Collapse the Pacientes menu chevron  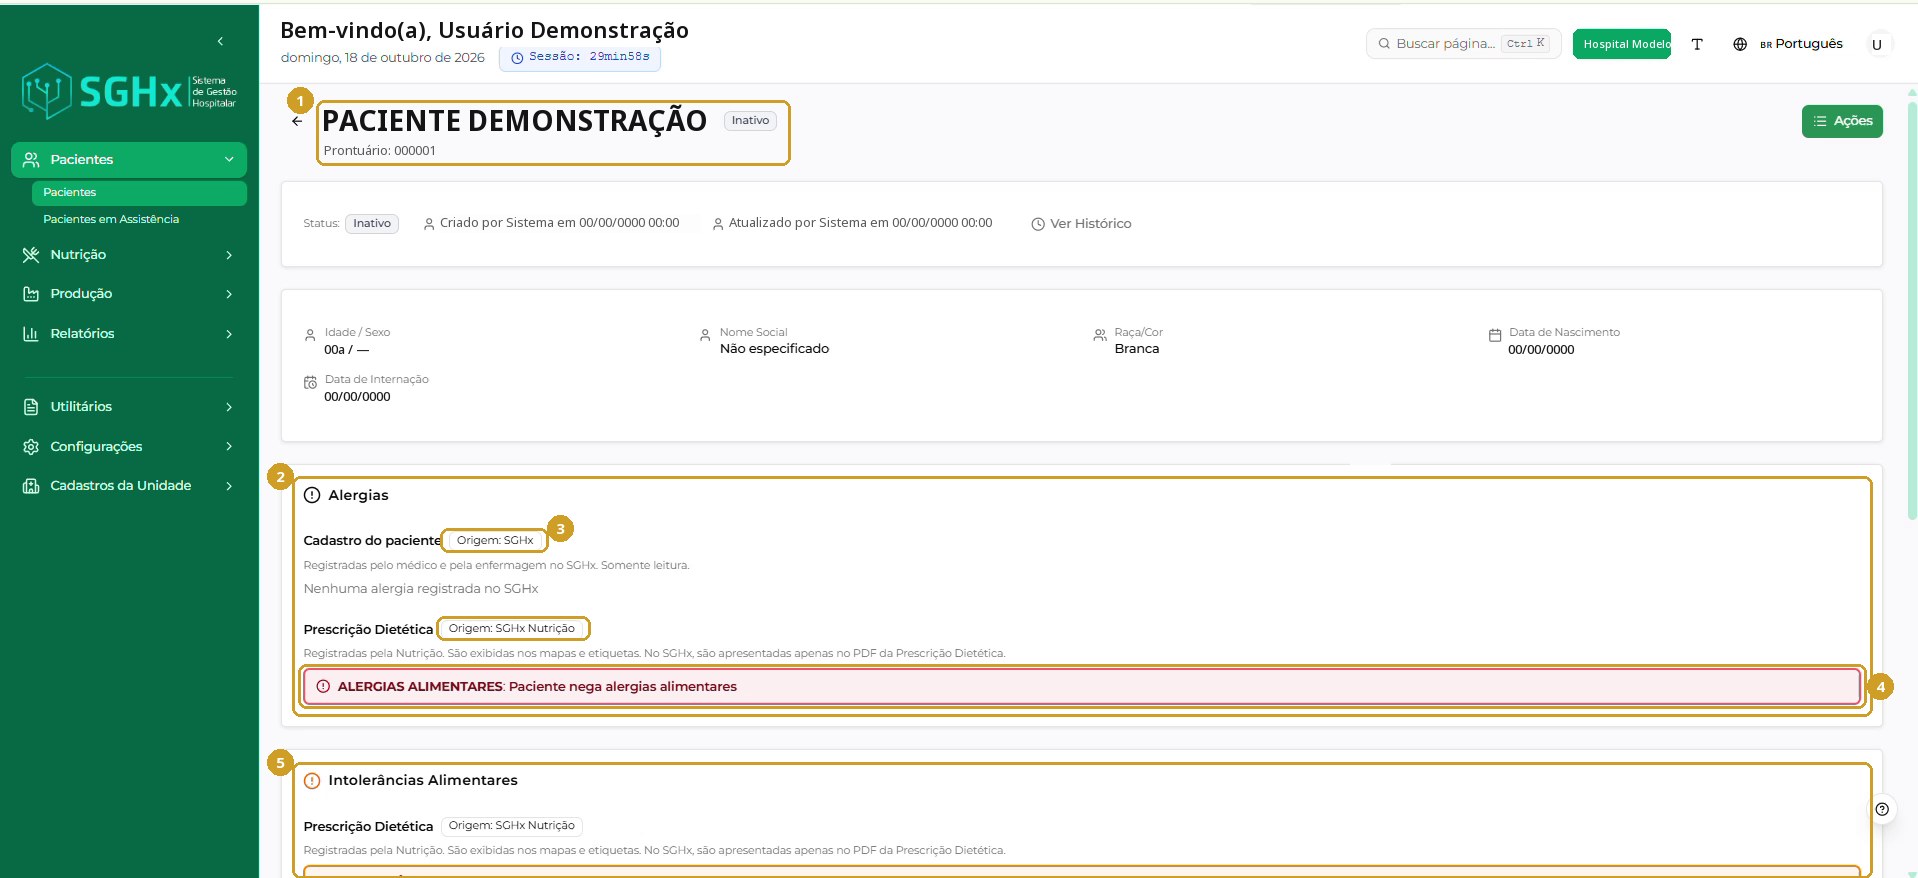click(229, 160)
